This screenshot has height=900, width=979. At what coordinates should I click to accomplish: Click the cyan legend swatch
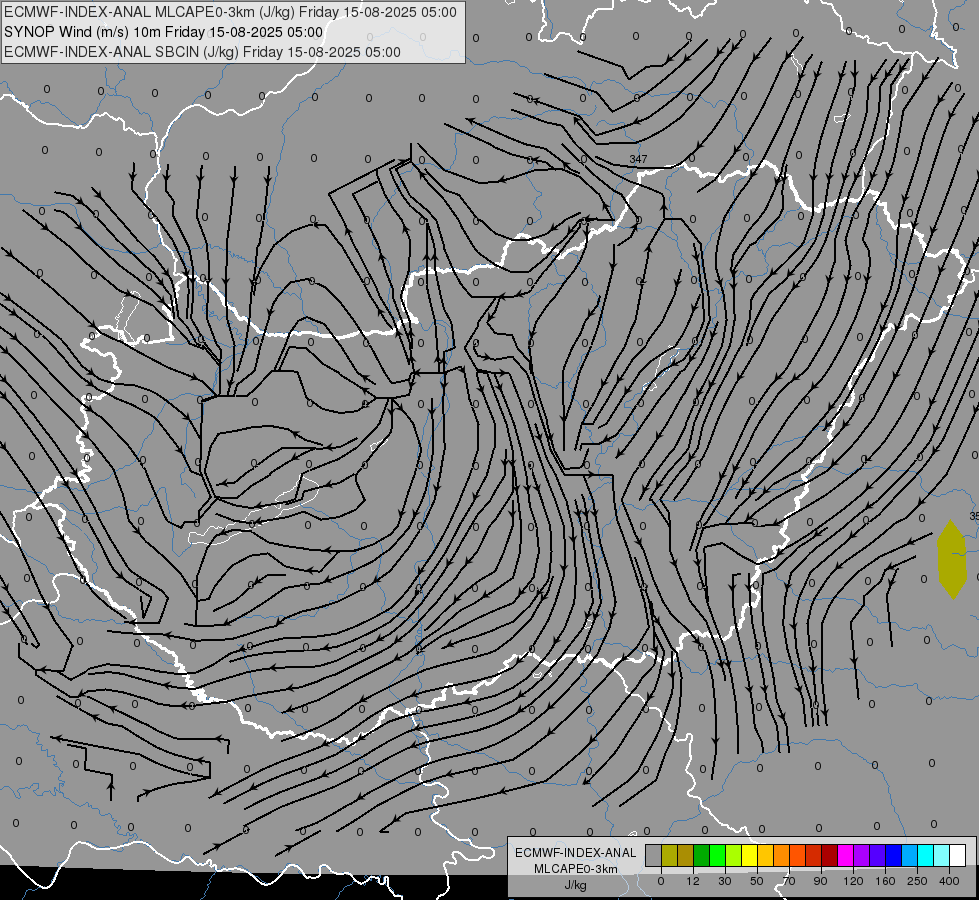click(x=926, y=855)
